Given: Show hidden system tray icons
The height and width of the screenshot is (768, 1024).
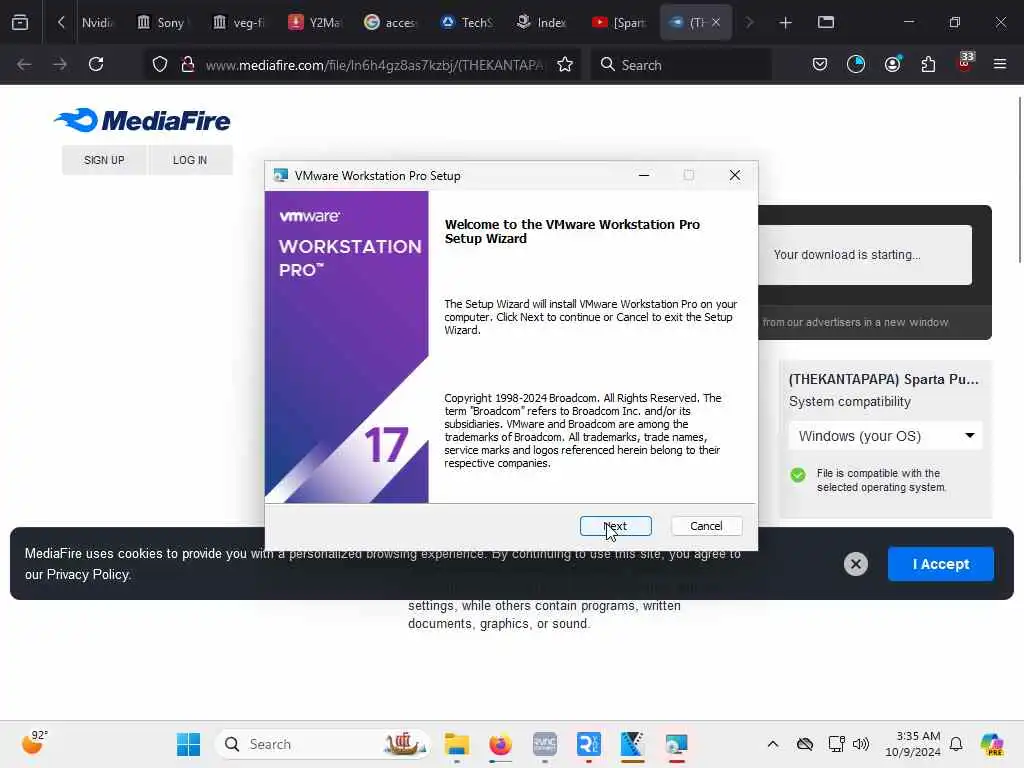Looking at the screenshot, I should [x=773, y=744].
